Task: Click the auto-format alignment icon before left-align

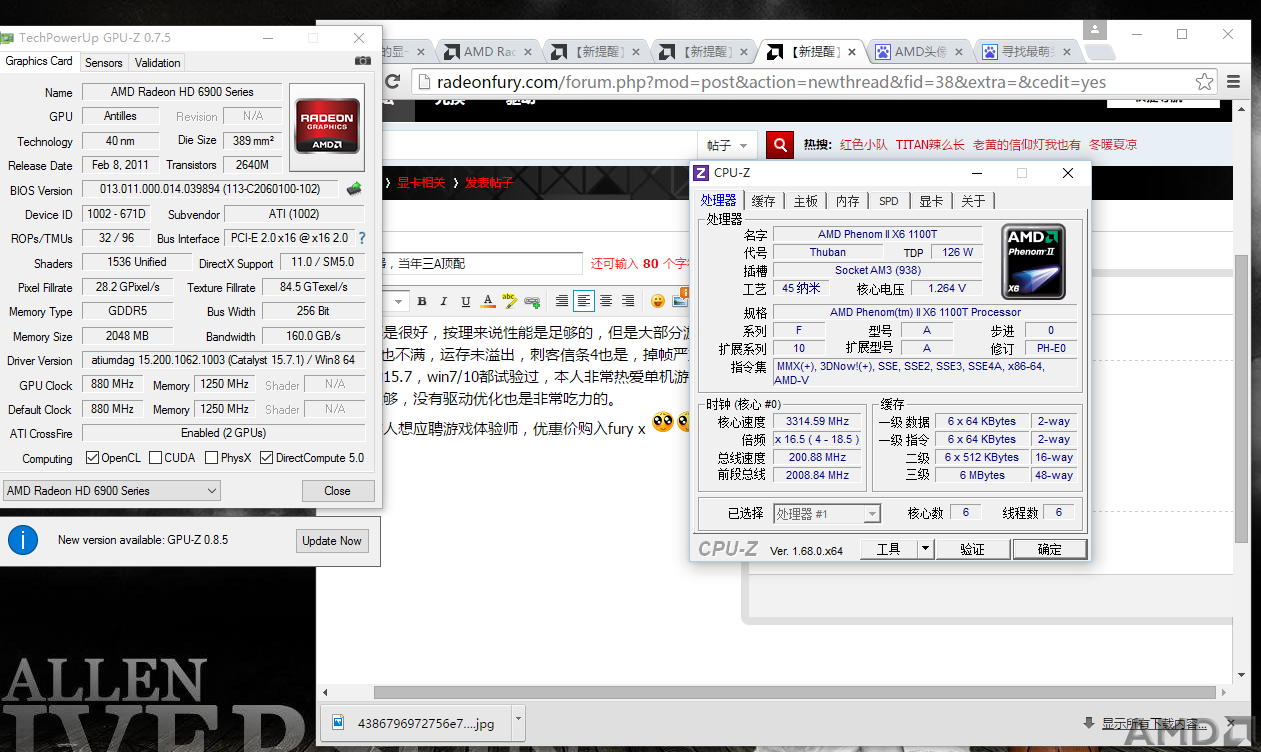Action: point(562,301)
